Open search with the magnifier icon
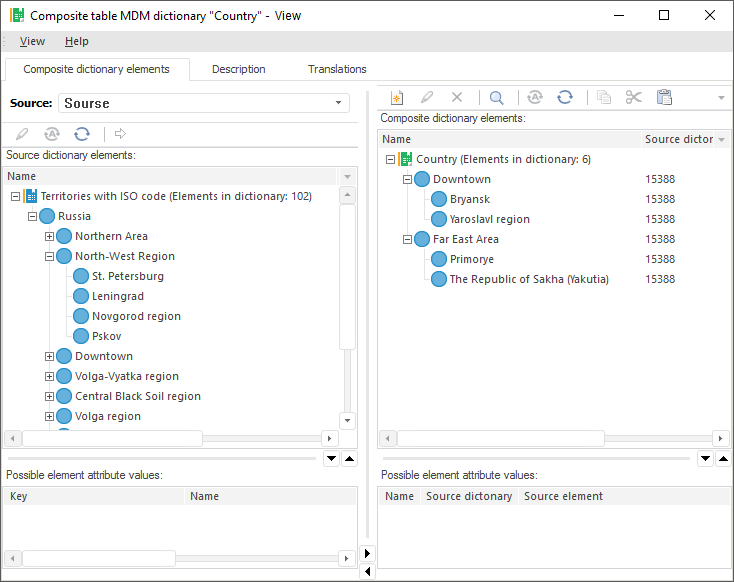The height and width of the screenshot is (582, 734). [496, 97]
